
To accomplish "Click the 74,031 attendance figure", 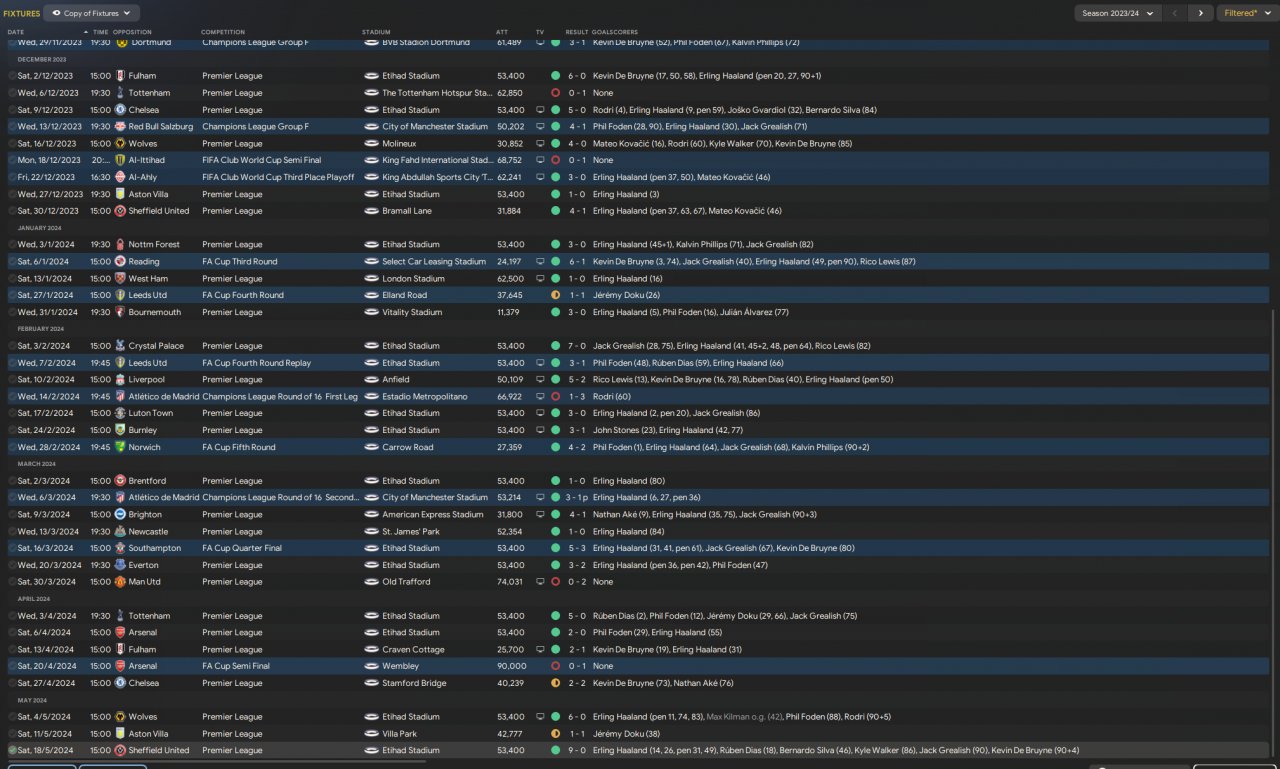I will click(510, 582).
